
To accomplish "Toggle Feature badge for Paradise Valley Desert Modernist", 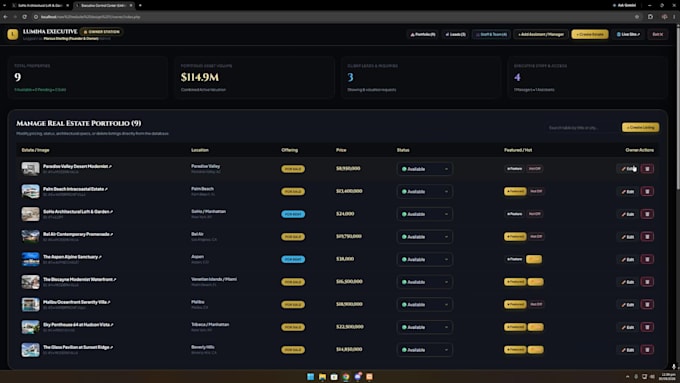I will (514, 169).
